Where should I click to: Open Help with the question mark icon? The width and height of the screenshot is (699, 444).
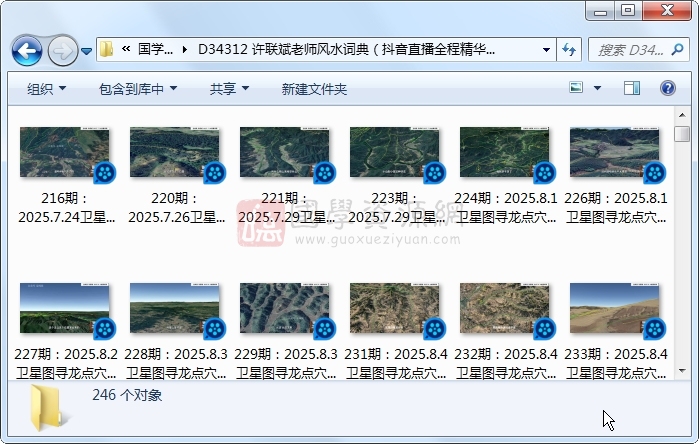[667, 88]
